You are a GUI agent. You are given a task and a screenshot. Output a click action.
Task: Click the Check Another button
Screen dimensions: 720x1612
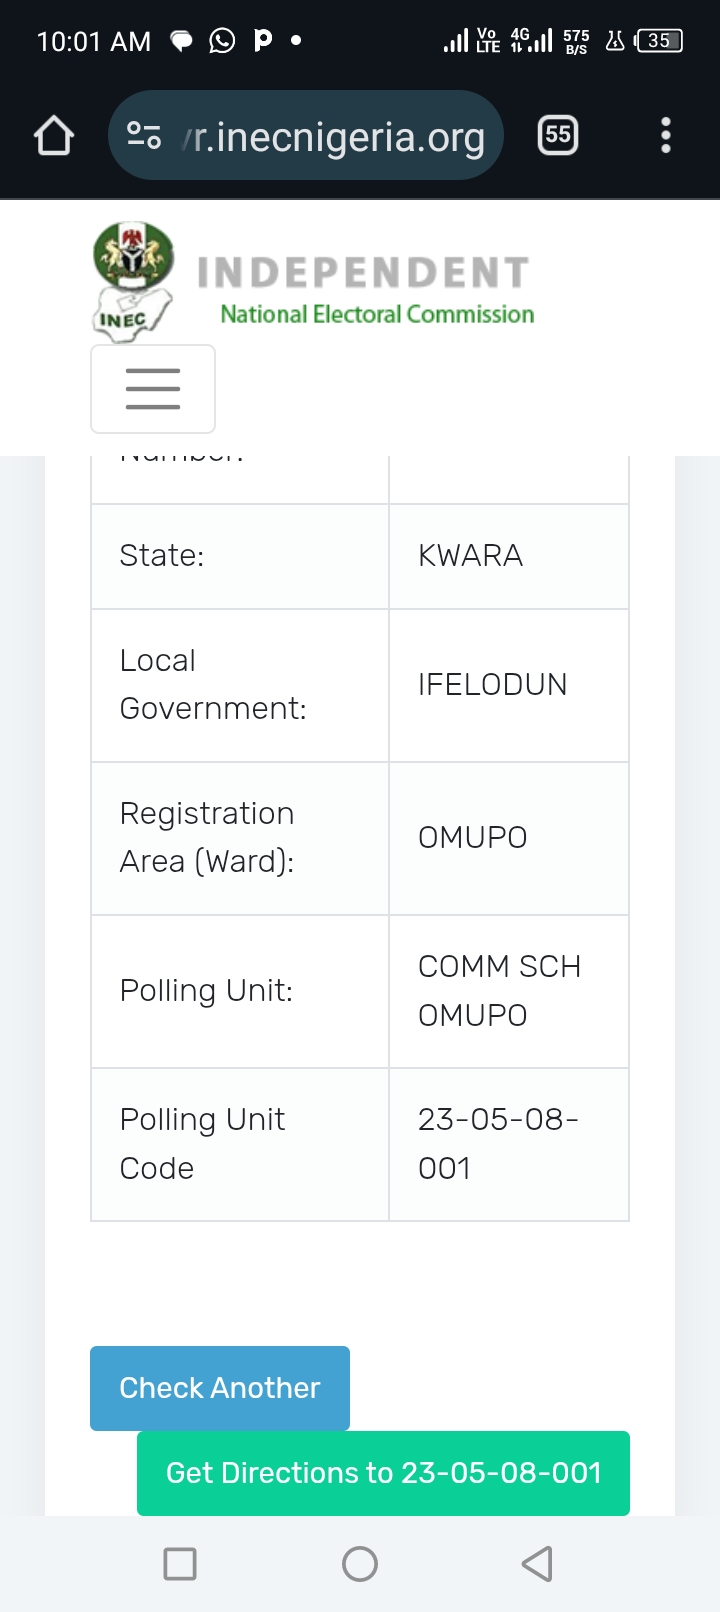tap(220, 1388)
